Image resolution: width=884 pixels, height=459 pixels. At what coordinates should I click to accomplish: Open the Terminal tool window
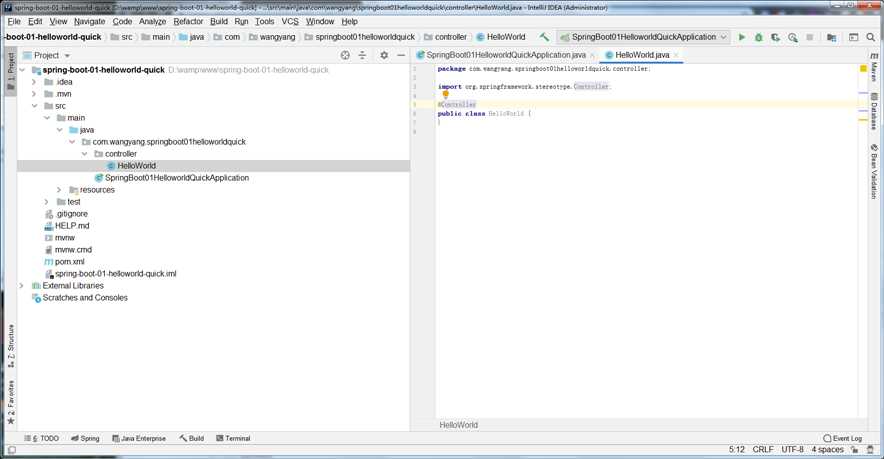[x=233, y=438]
